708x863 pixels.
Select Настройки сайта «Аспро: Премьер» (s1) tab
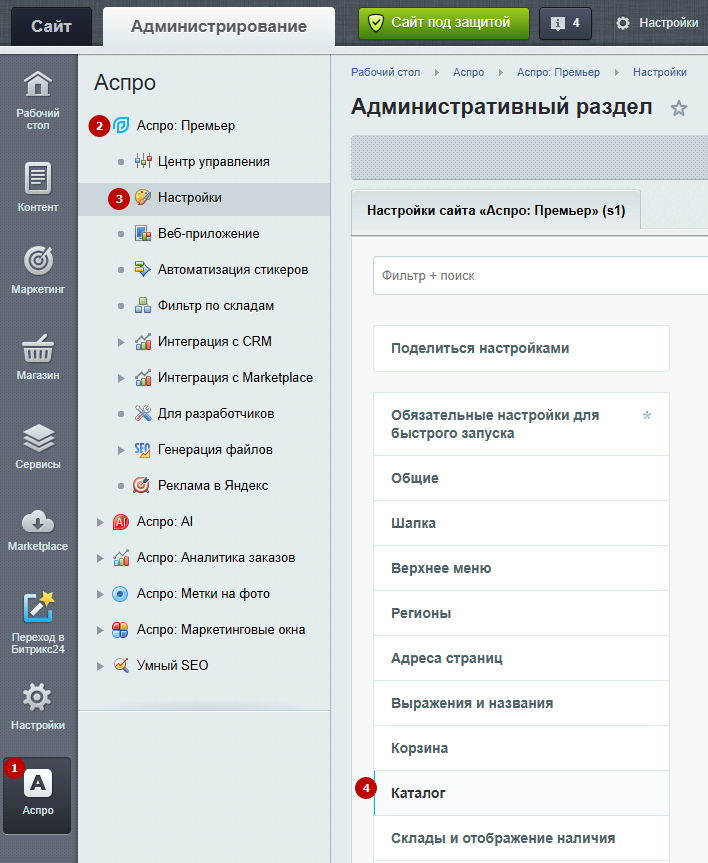tap(496, 210)
